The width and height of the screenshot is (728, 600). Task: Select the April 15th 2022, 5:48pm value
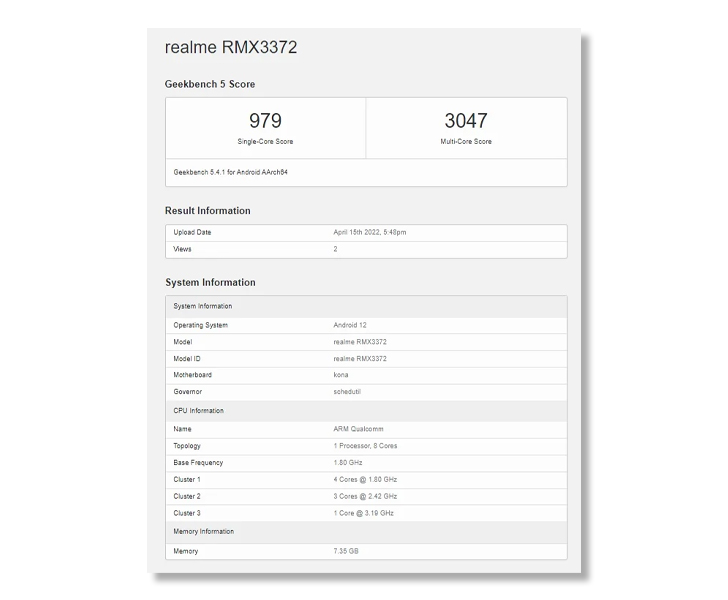coord(370,232)
